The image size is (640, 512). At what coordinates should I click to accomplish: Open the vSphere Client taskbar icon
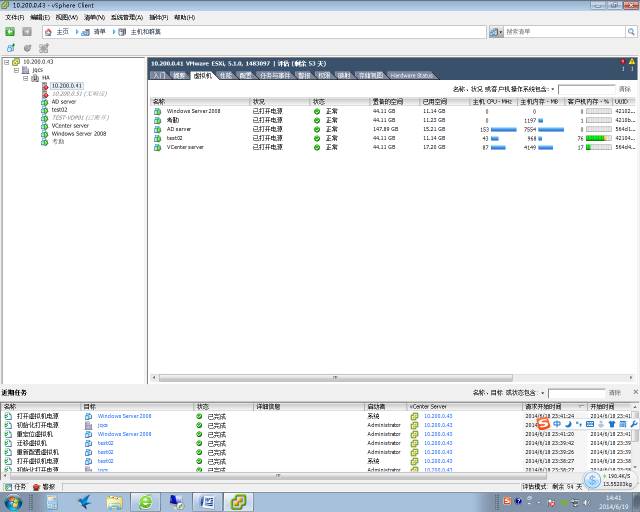[x=238, y=502]
